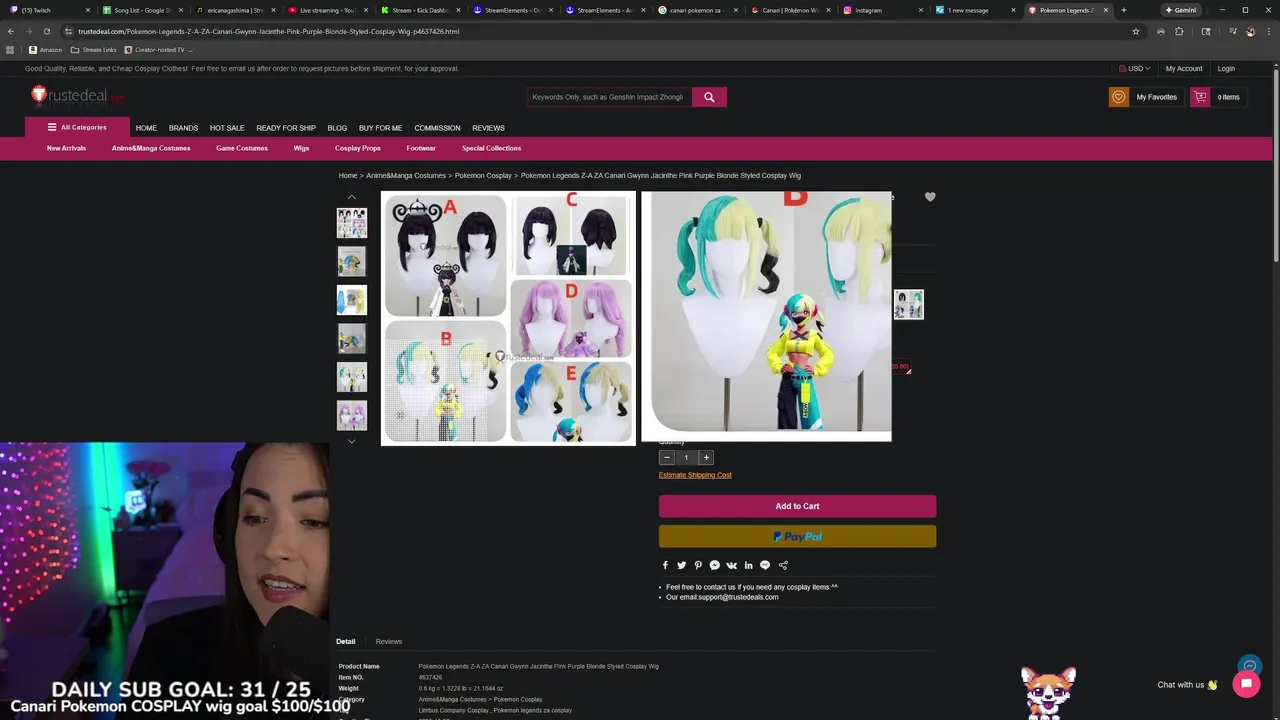The image size is (1280, 720).
Task: Open browser extensions puzzle icon
Action: (1179, 31)
